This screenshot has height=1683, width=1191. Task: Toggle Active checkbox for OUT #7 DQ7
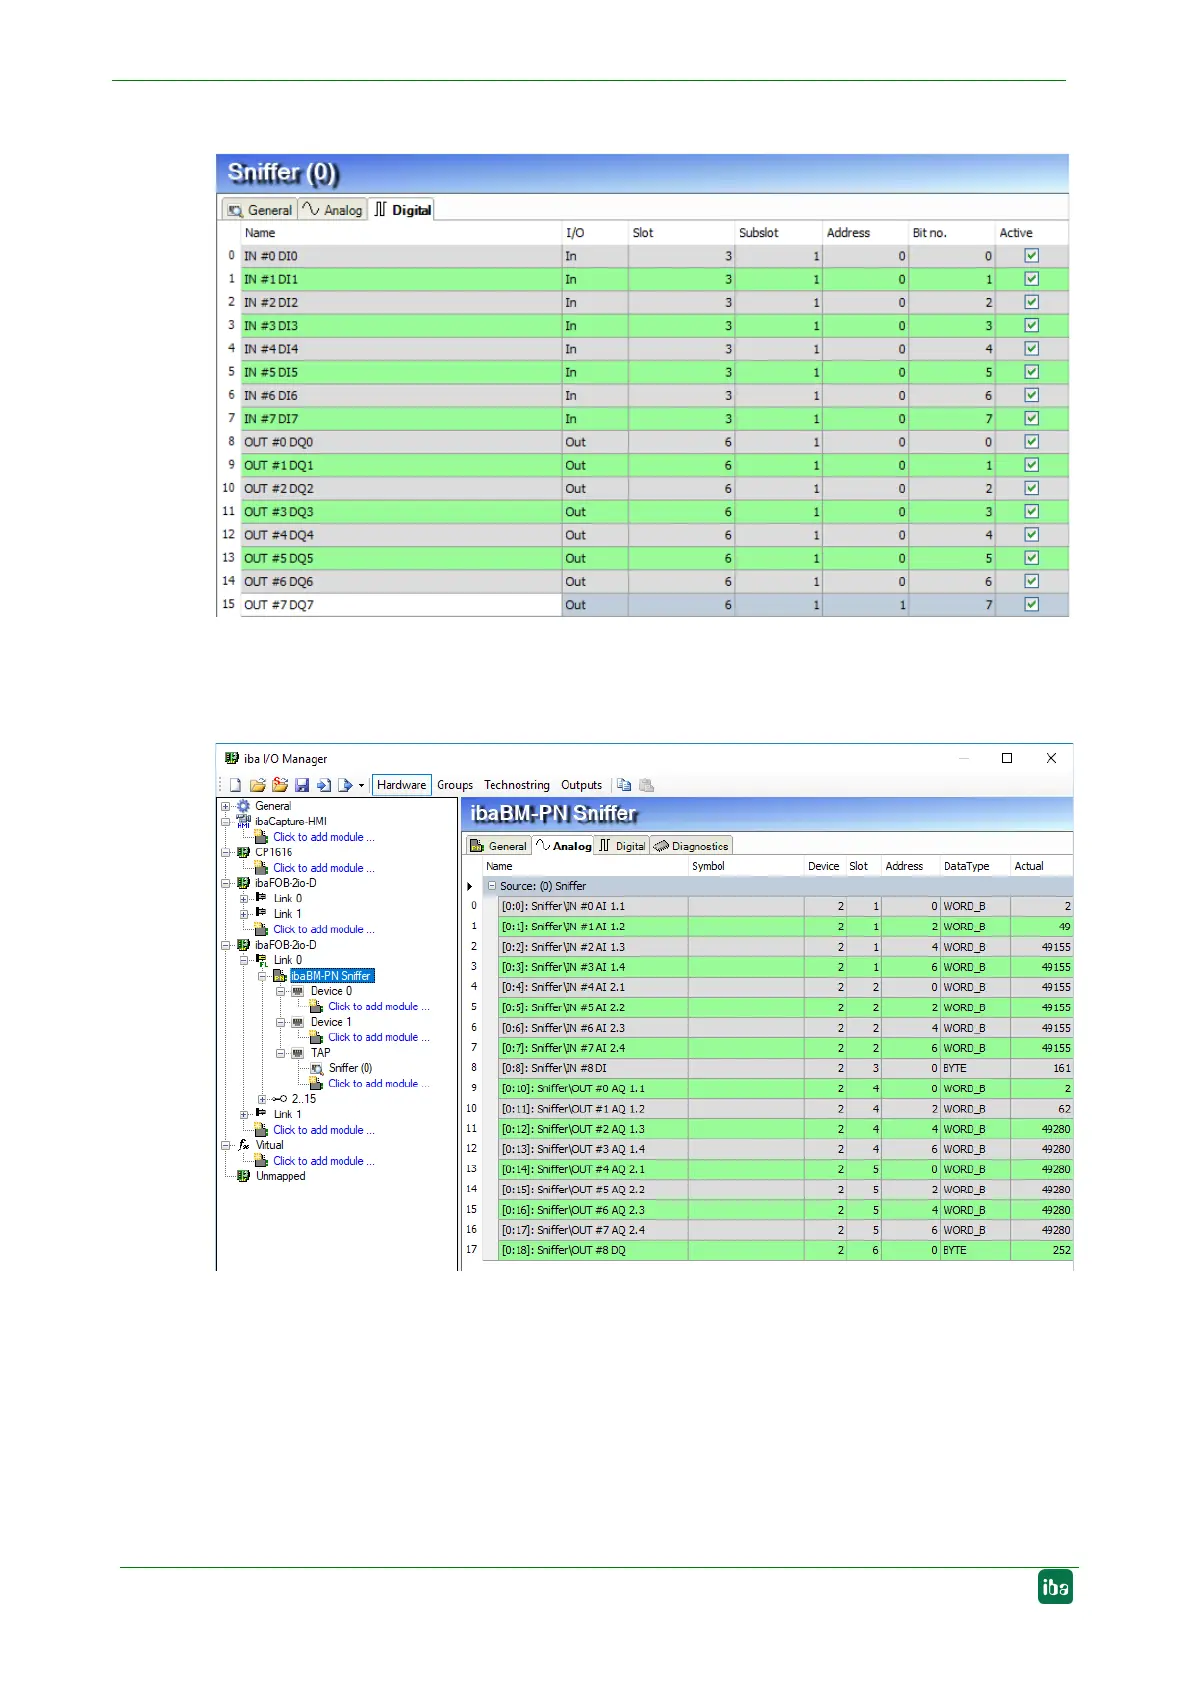1031,605
